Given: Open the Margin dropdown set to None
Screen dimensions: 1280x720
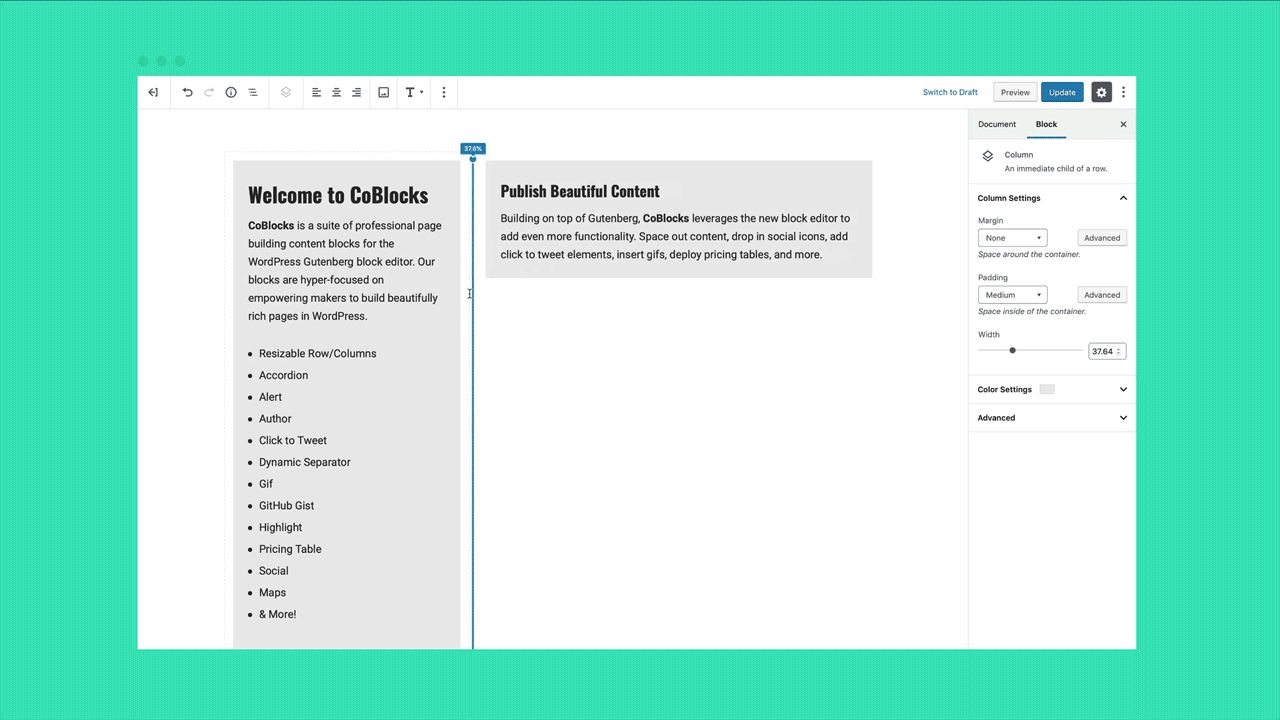Looking at the screenshot, I should 1012,238.
